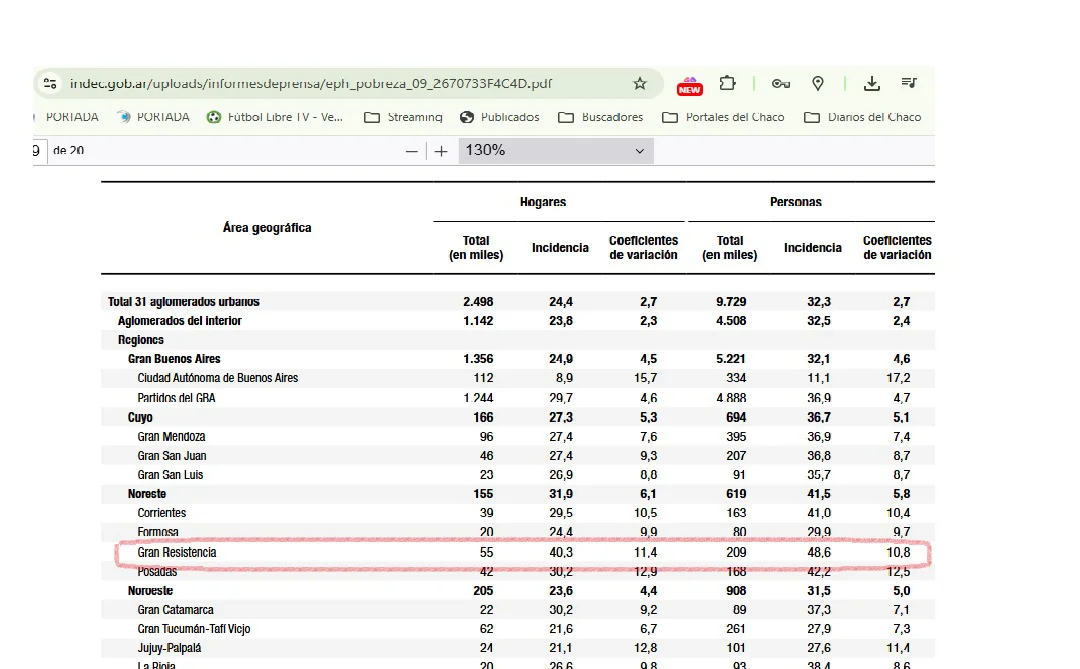Click the 'Gran Tucumán-Tafí Viejo' row label
Screen dimensions: 1080x669
[194, 629]
